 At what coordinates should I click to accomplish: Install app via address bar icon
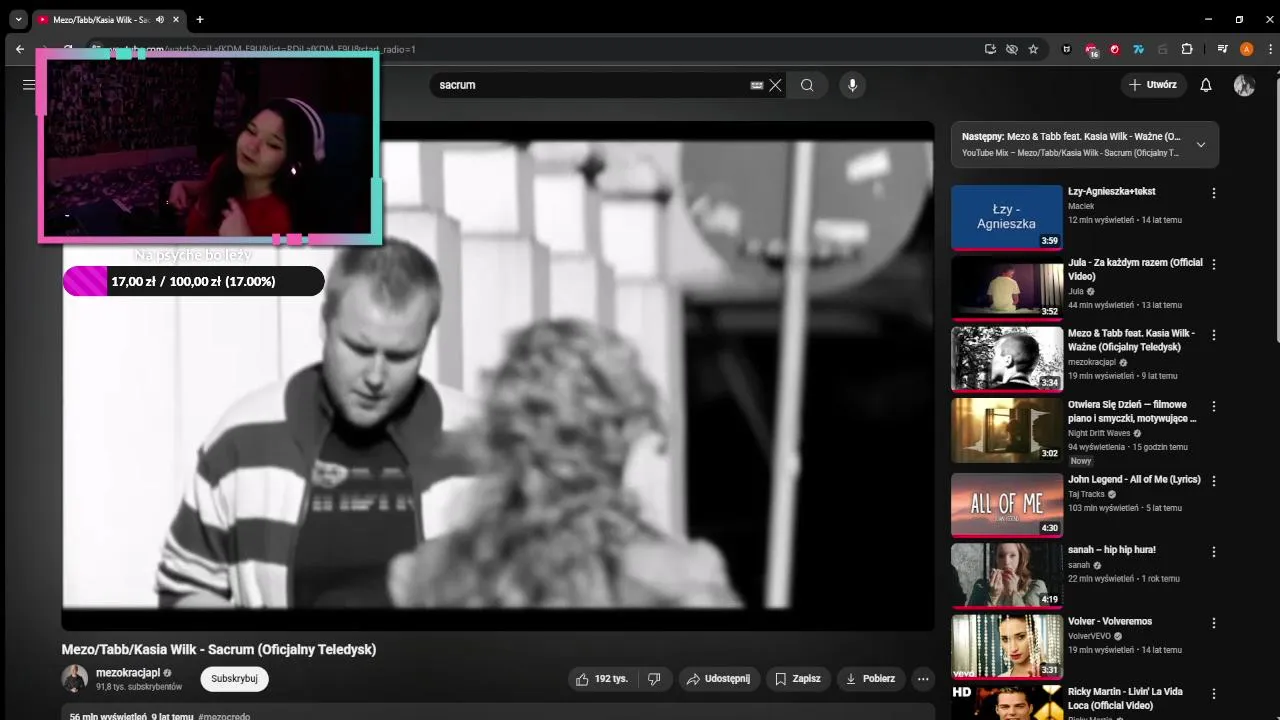[x=990, y=49]
